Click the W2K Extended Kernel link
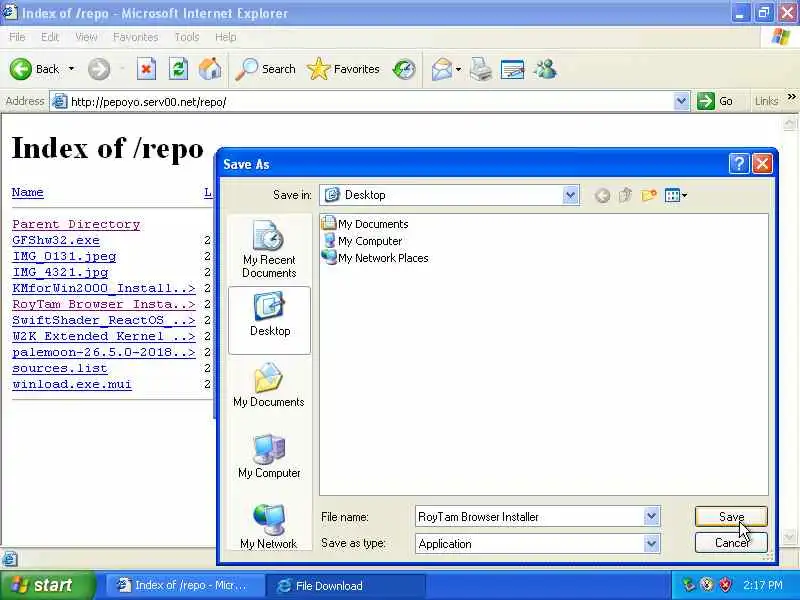 (104, 336)
